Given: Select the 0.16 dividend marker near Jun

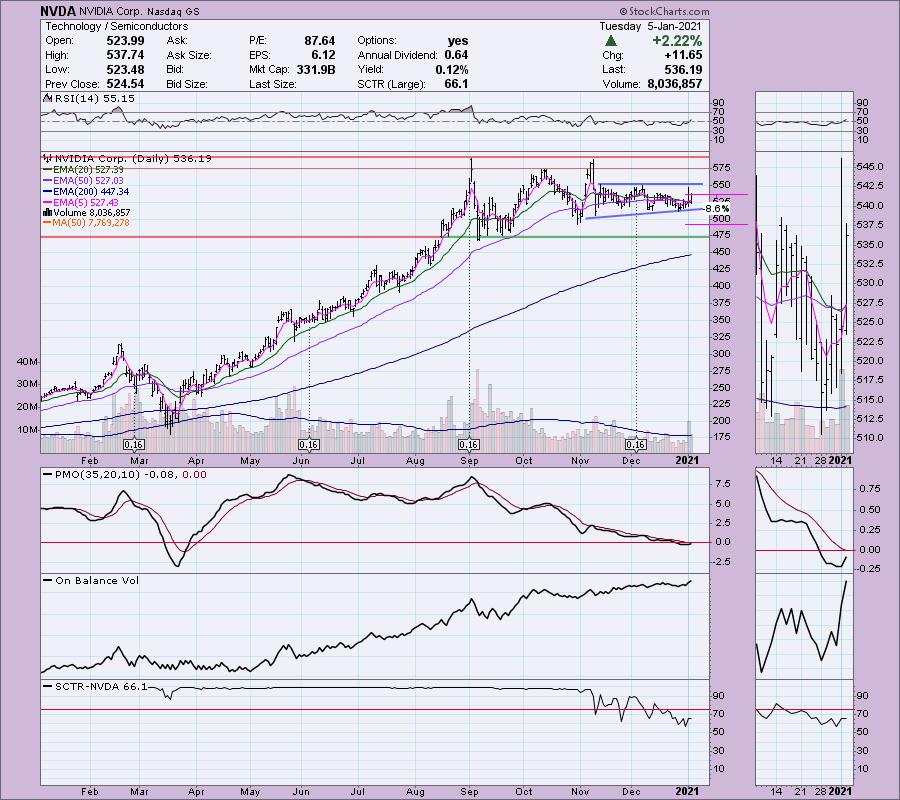Looking at the screenshot, I should 308,445.
